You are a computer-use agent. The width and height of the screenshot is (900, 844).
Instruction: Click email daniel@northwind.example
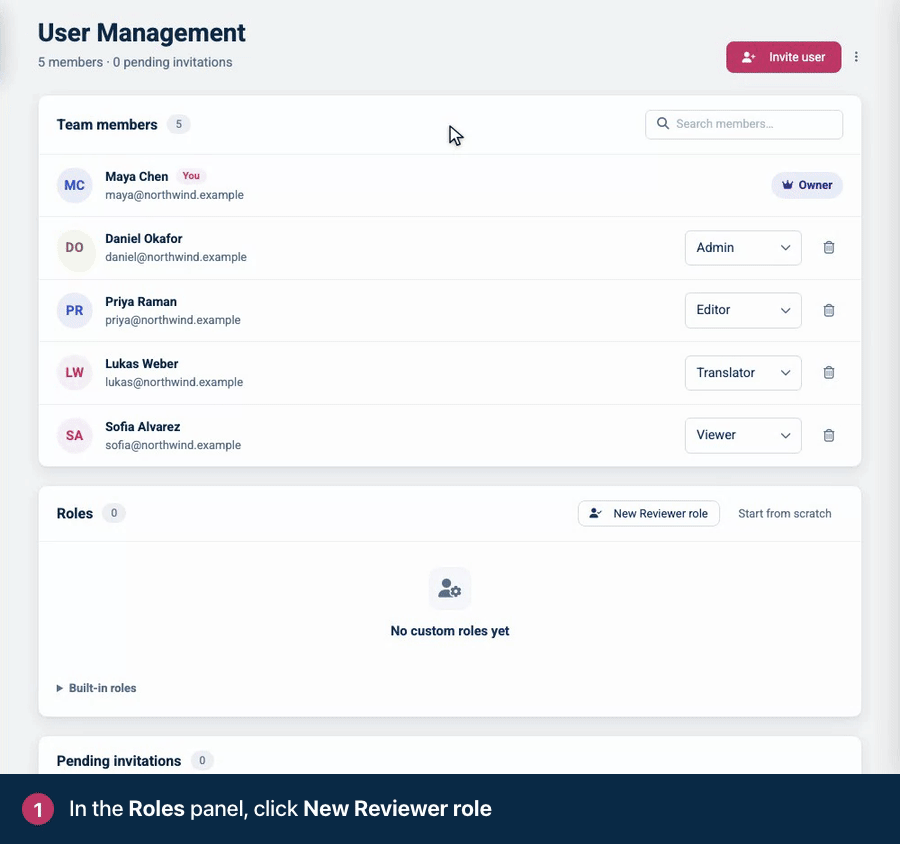176,257
